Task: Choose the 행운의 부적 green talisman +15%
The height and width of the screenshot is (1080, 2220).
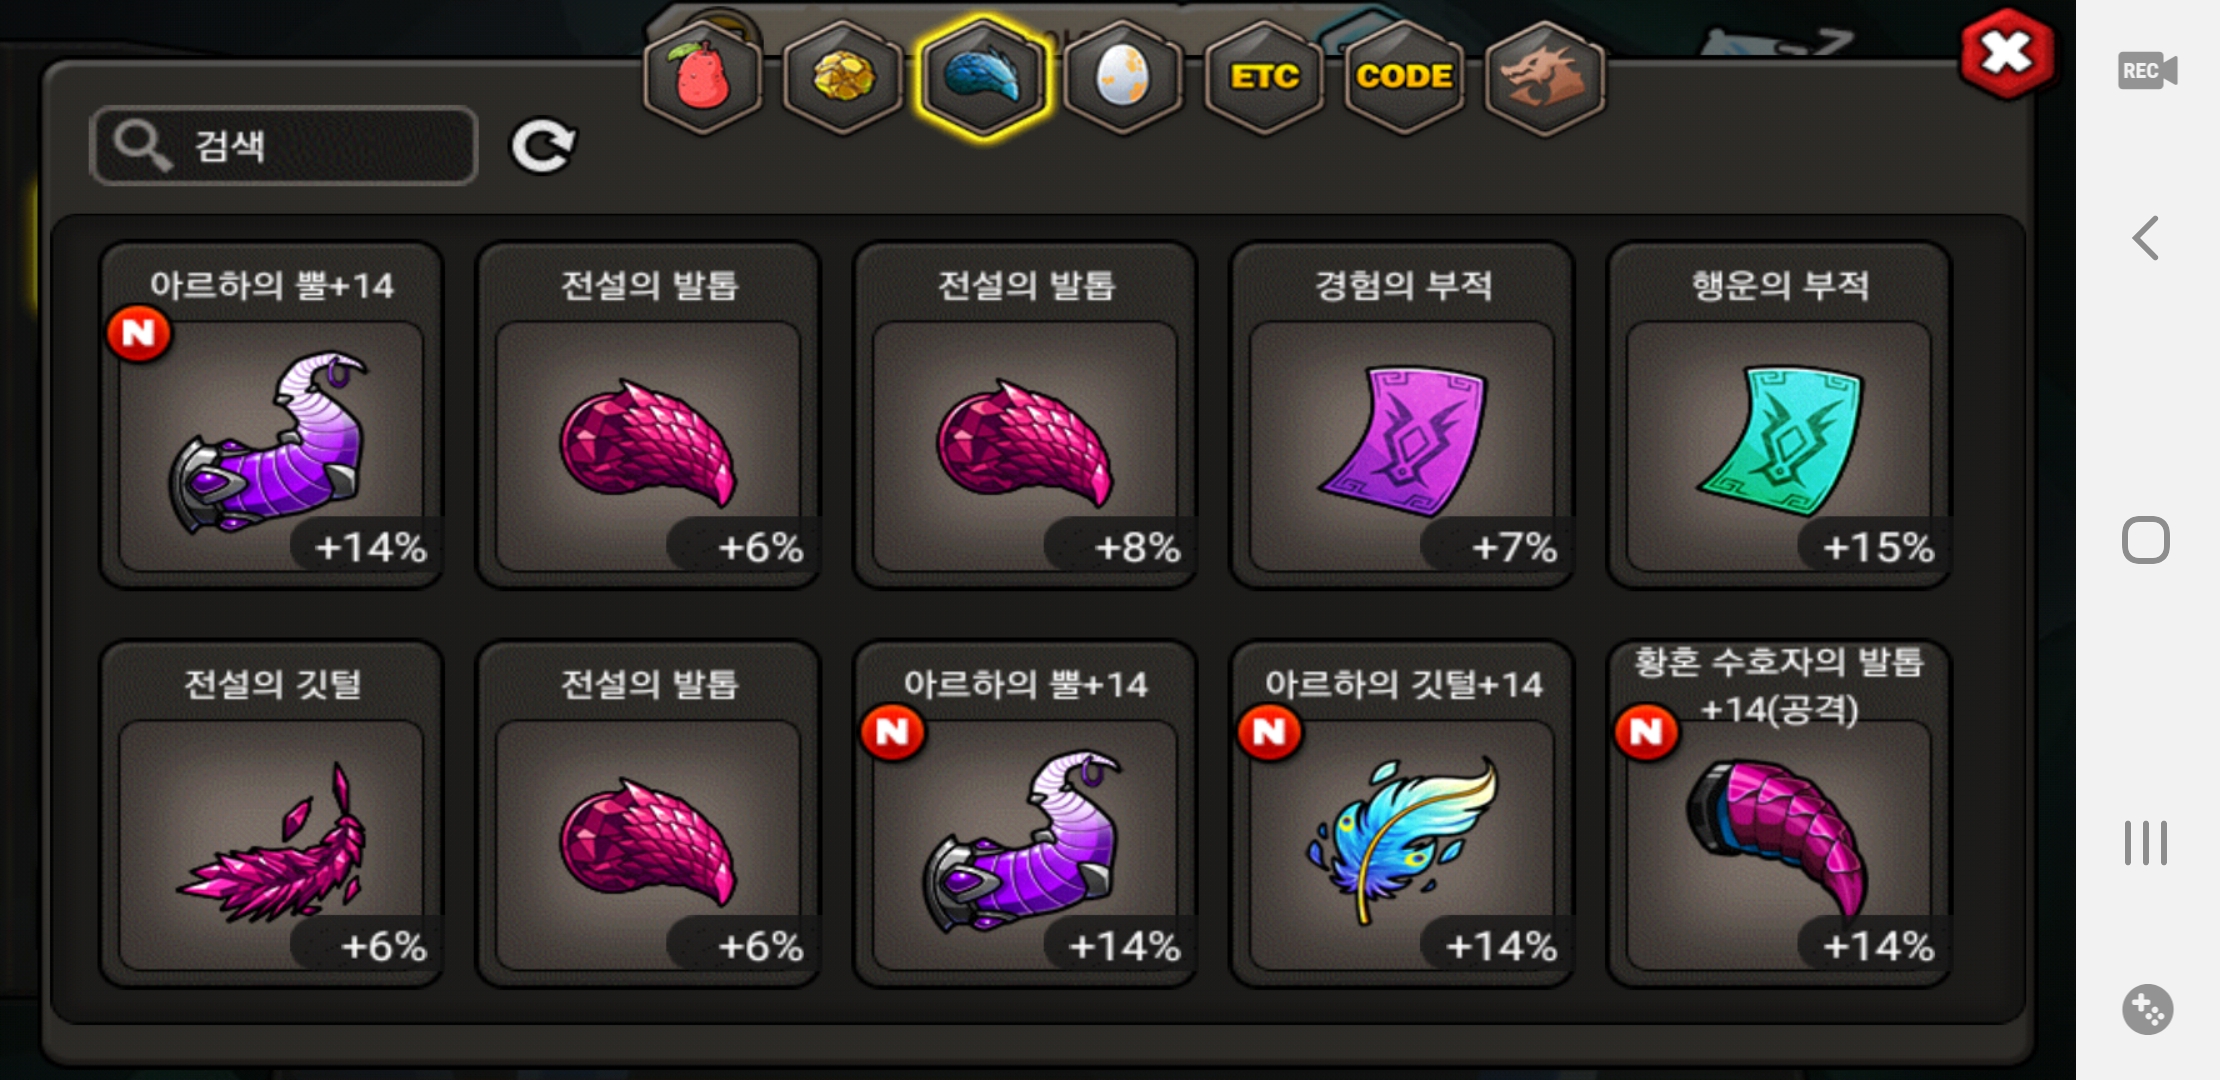Action: [x=1779, y=415]
